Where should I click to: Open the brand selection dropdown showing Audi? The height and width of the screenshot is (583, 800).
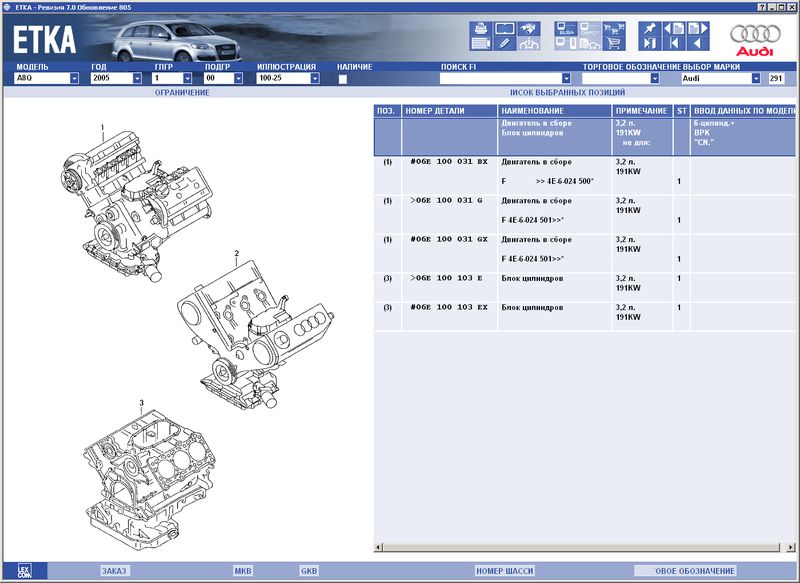point(755,78)
